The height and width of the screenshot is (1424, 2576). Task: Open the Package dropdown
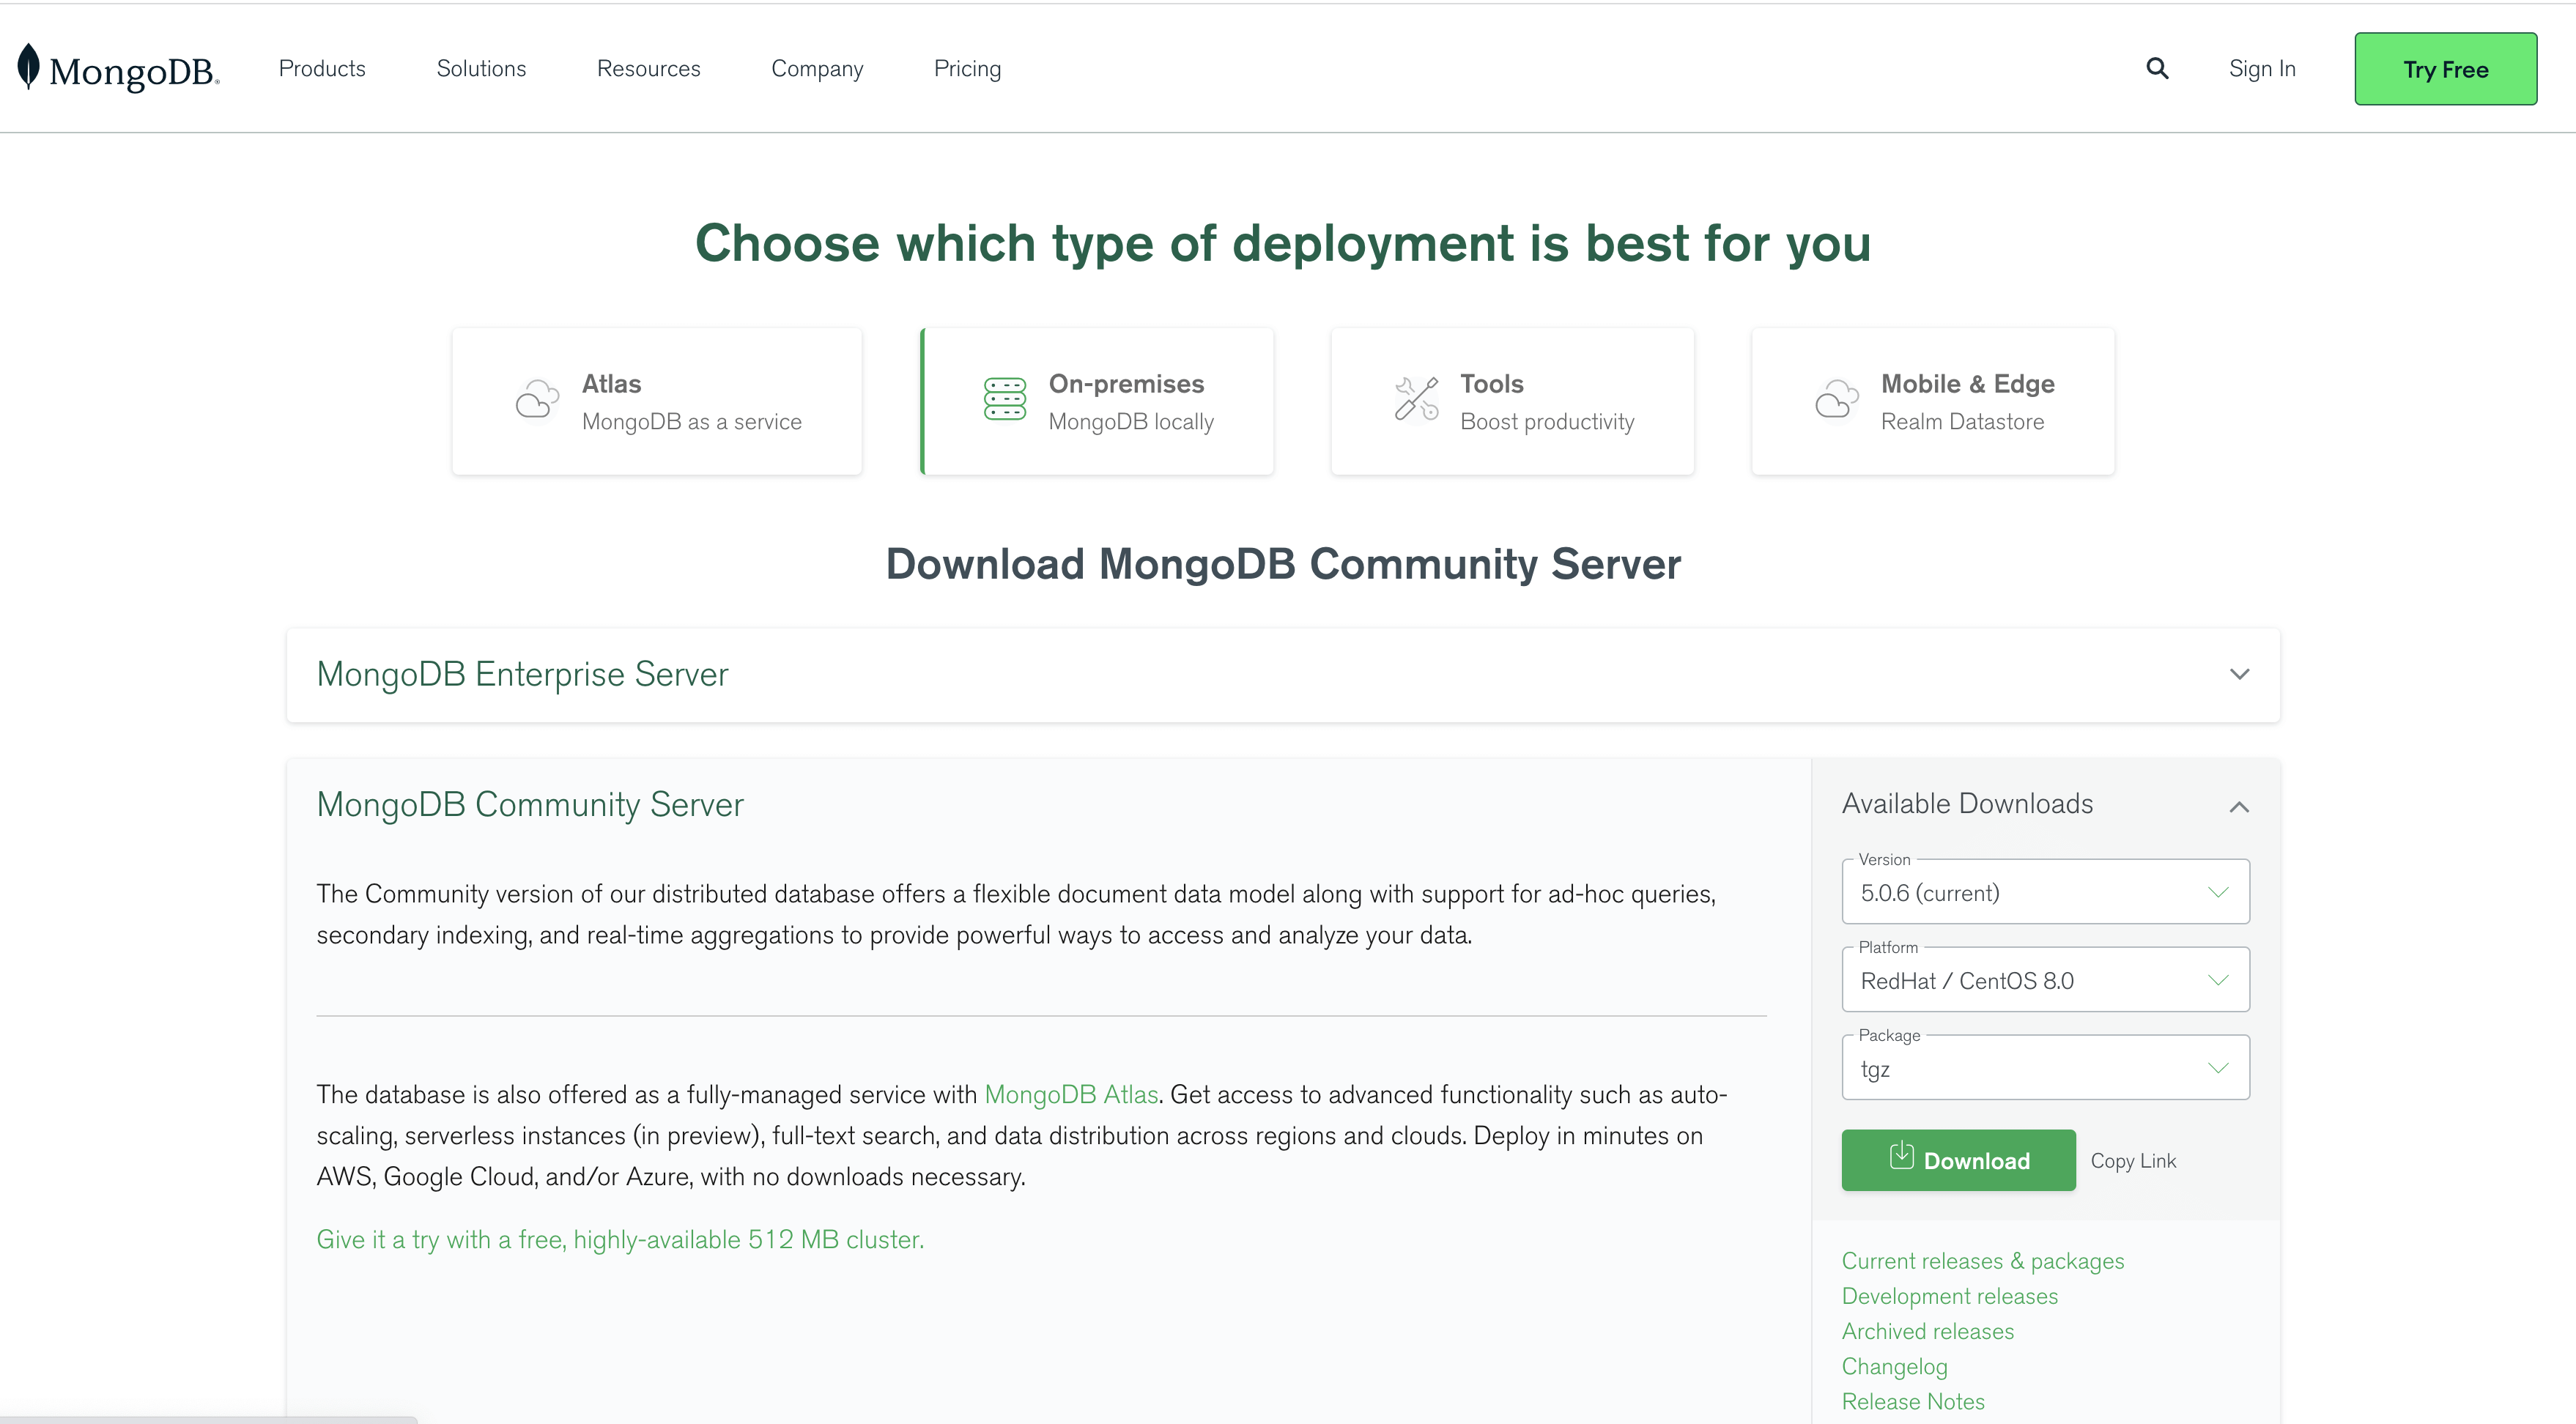tap(2045, 1068)
